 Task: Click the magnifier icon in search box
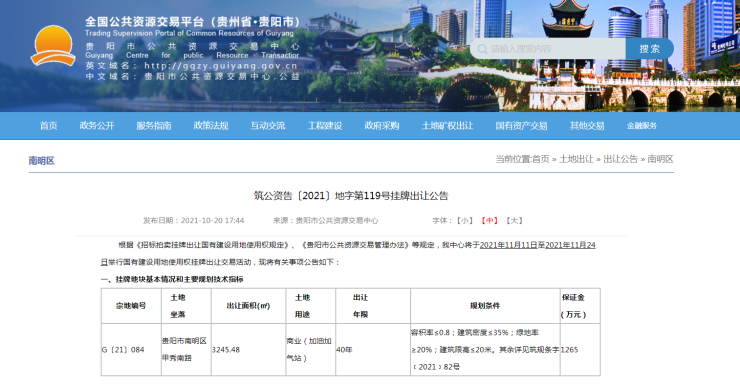482,49
